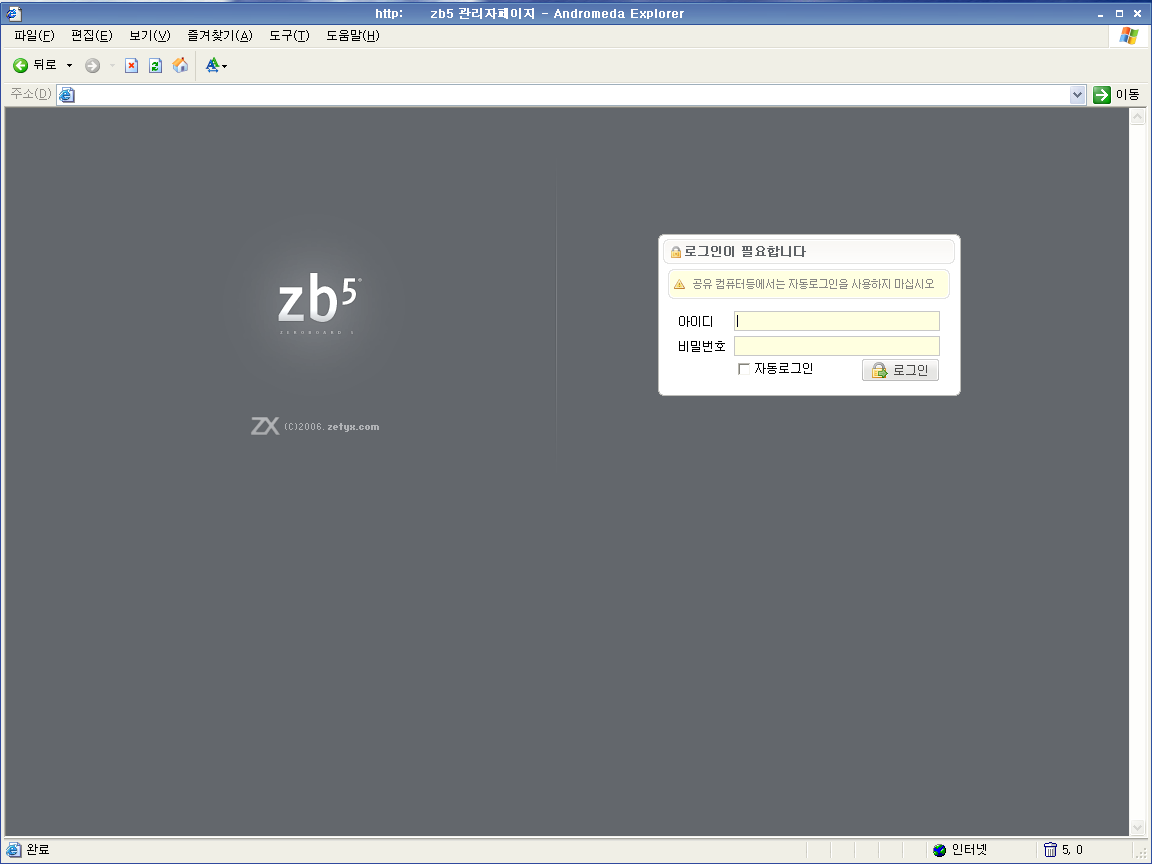Open the 파일(F) menu
This screenshot has width=1152, height=864.
tap(34, 36)
